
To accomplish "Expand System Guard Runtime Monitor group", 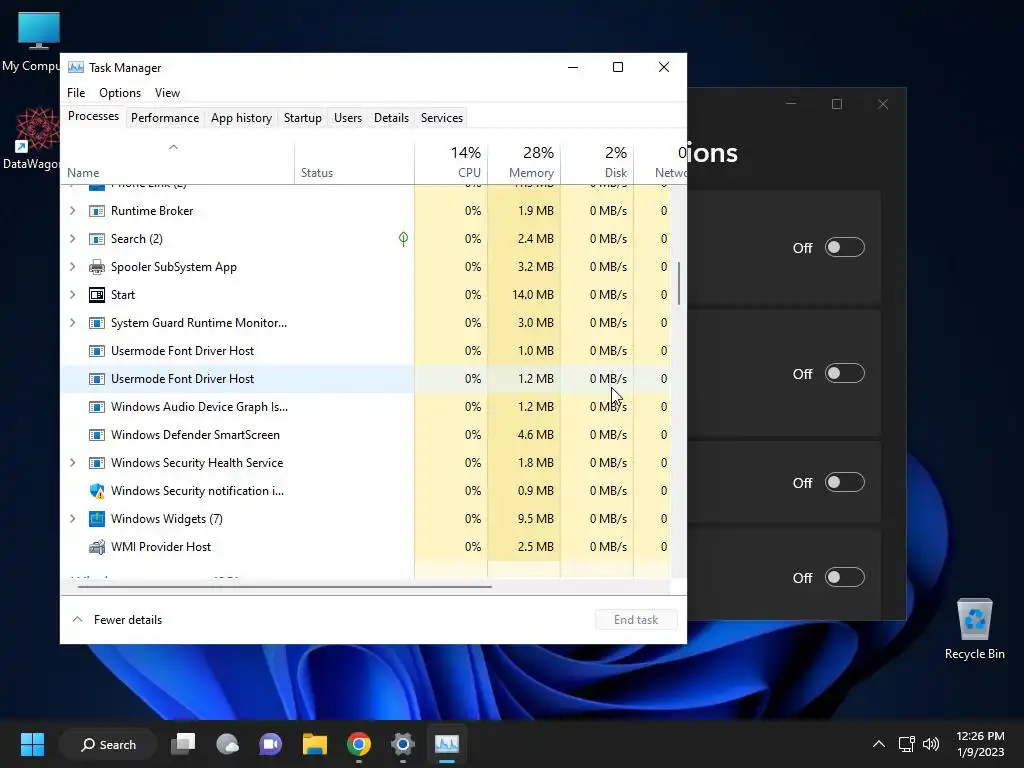I will (x=72, y=323).
